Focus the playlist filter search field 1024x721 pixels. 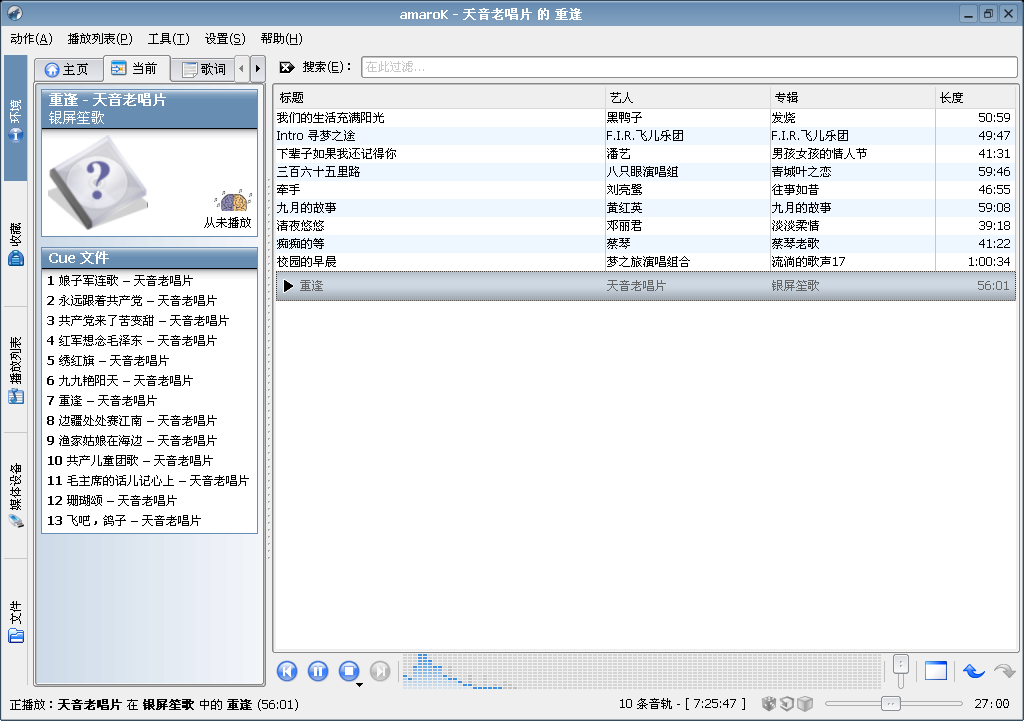pos(689,67)
